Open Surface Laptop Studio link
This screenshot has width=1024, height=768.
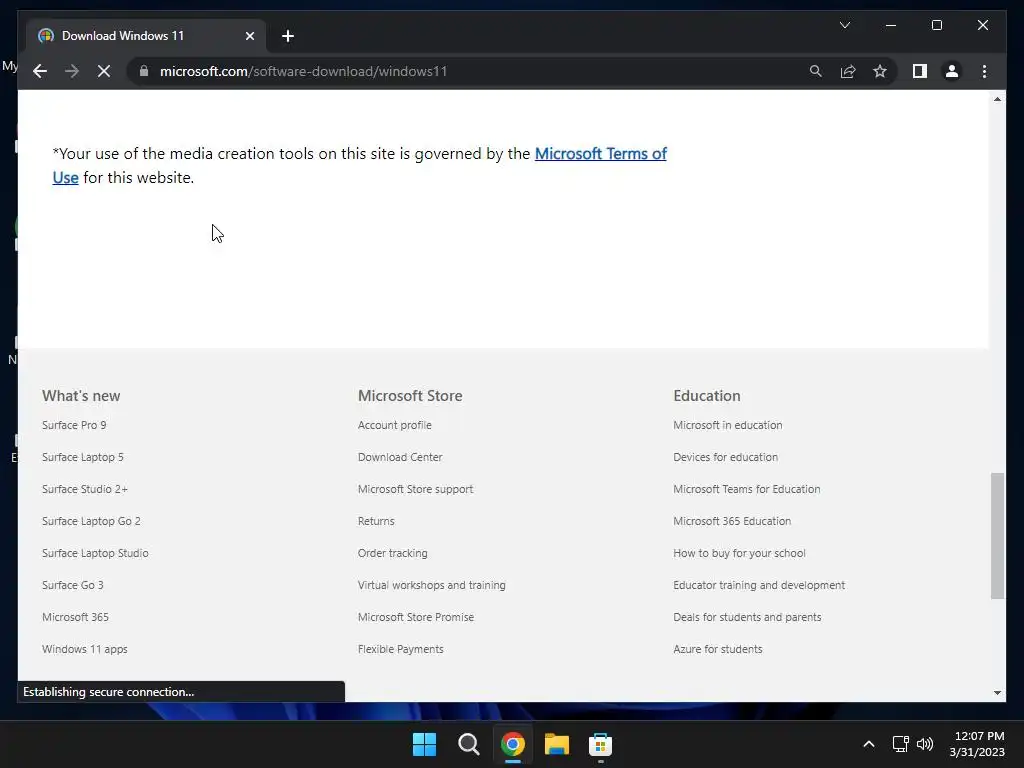pyautogui.click(x=95, y=553)
